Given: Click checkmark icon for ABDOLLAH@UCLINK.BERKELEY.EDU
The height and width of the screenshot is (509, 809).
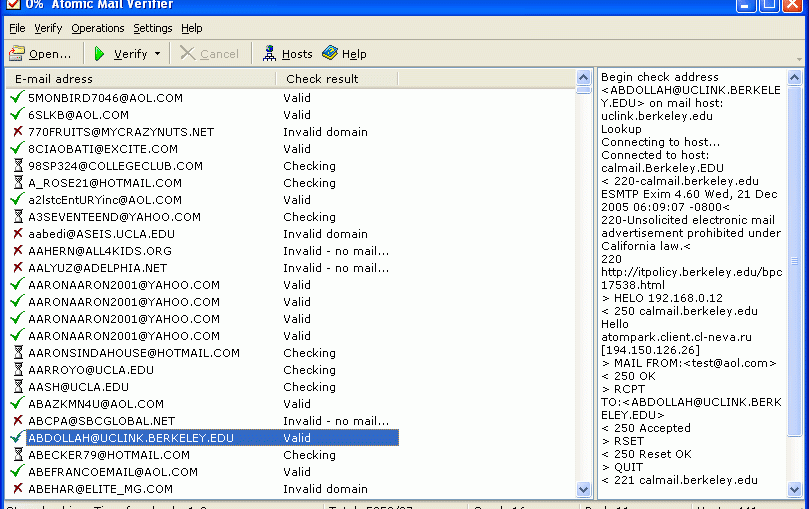Looking at the screenshot, I should (17, 437).
